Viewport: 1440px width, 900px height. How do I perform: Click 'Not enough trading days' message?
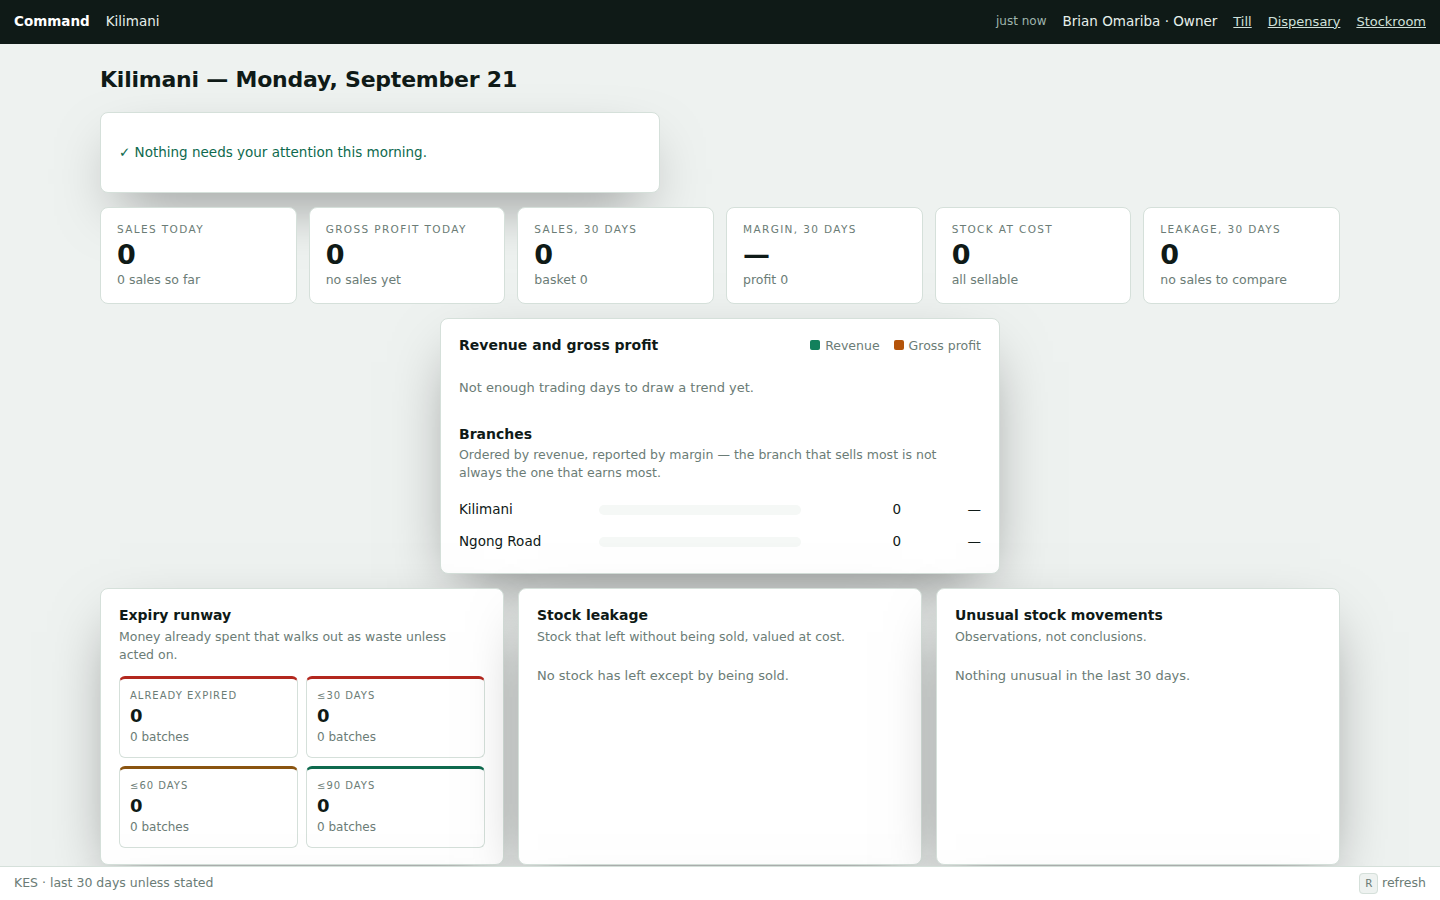[606, 388]
